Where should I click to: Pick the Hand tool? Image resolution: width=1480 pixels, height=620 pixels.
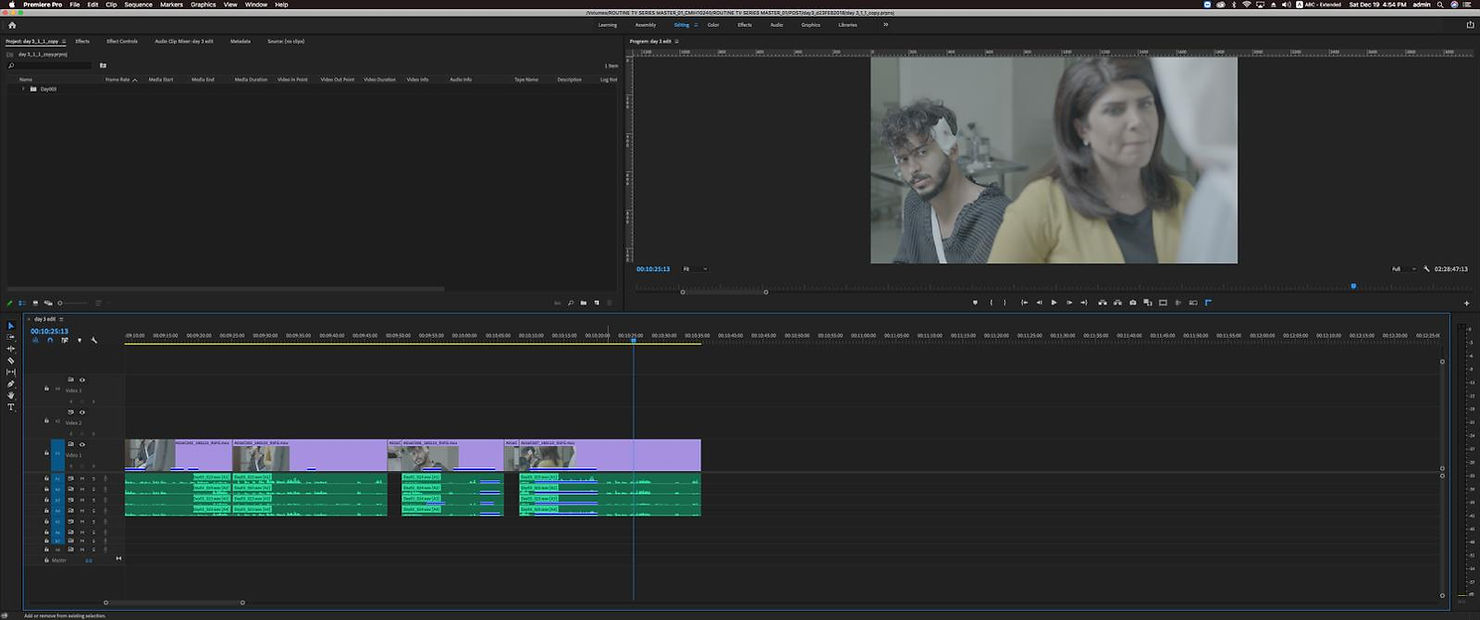11,396
